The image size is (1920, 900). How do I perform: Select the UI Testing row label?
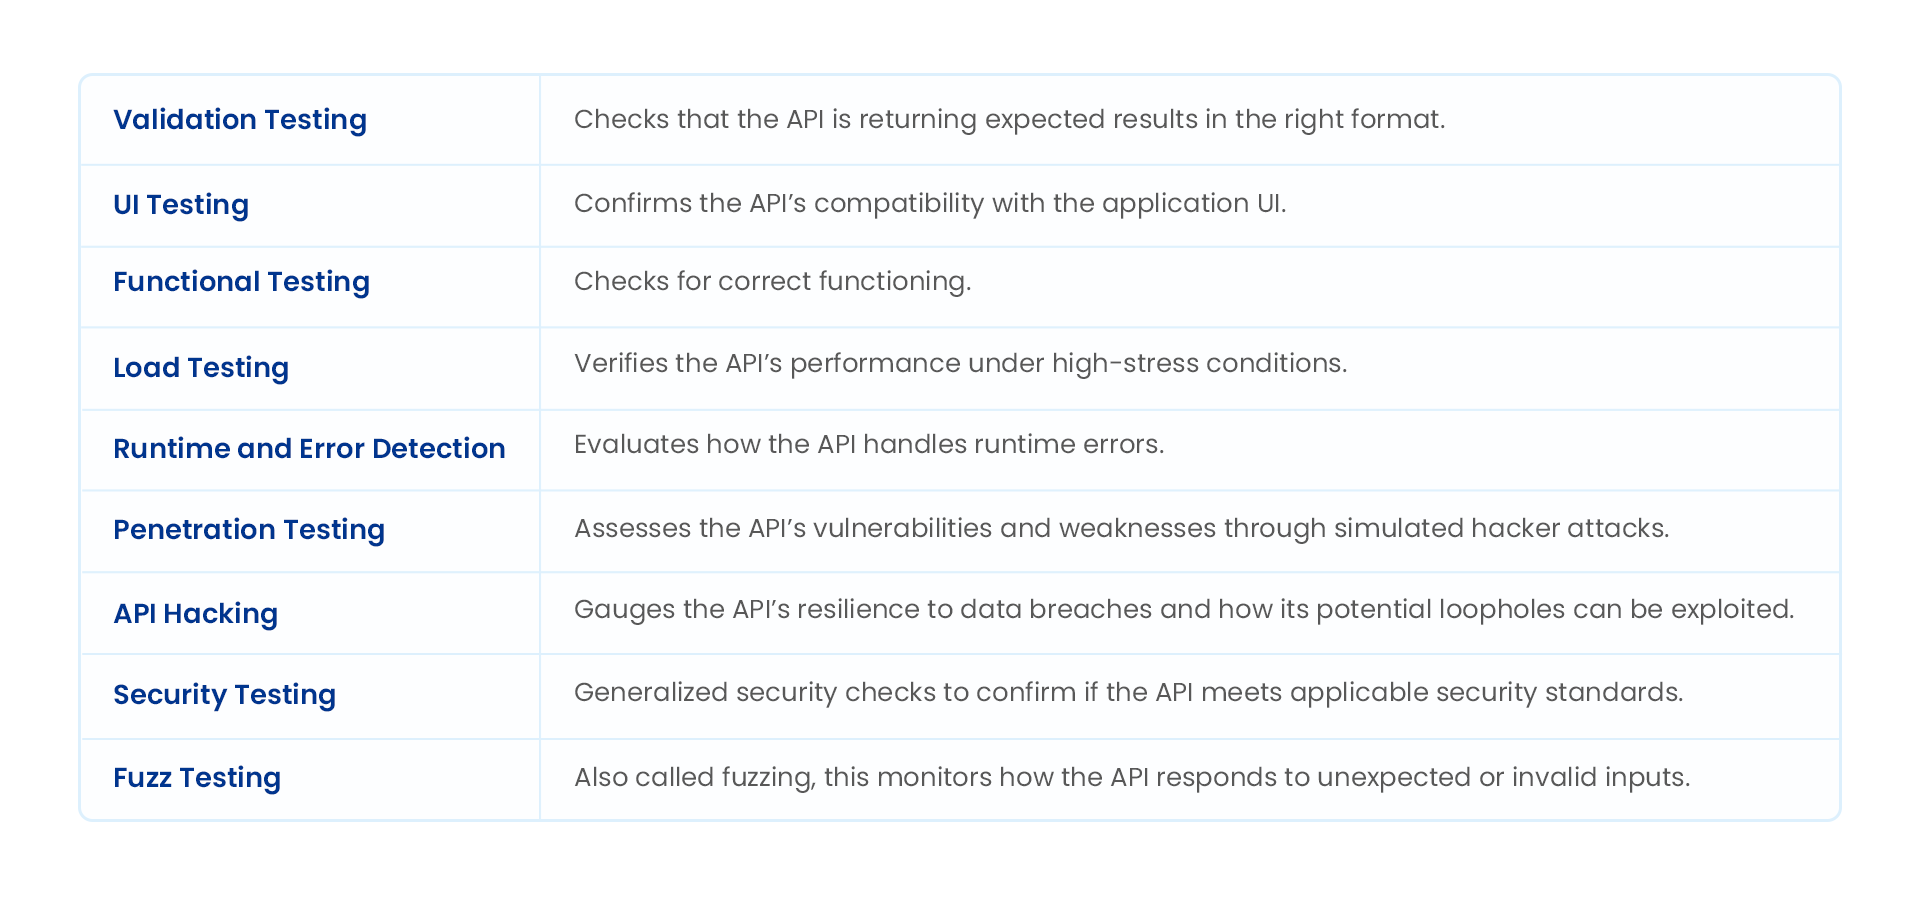tap(181, 205)
